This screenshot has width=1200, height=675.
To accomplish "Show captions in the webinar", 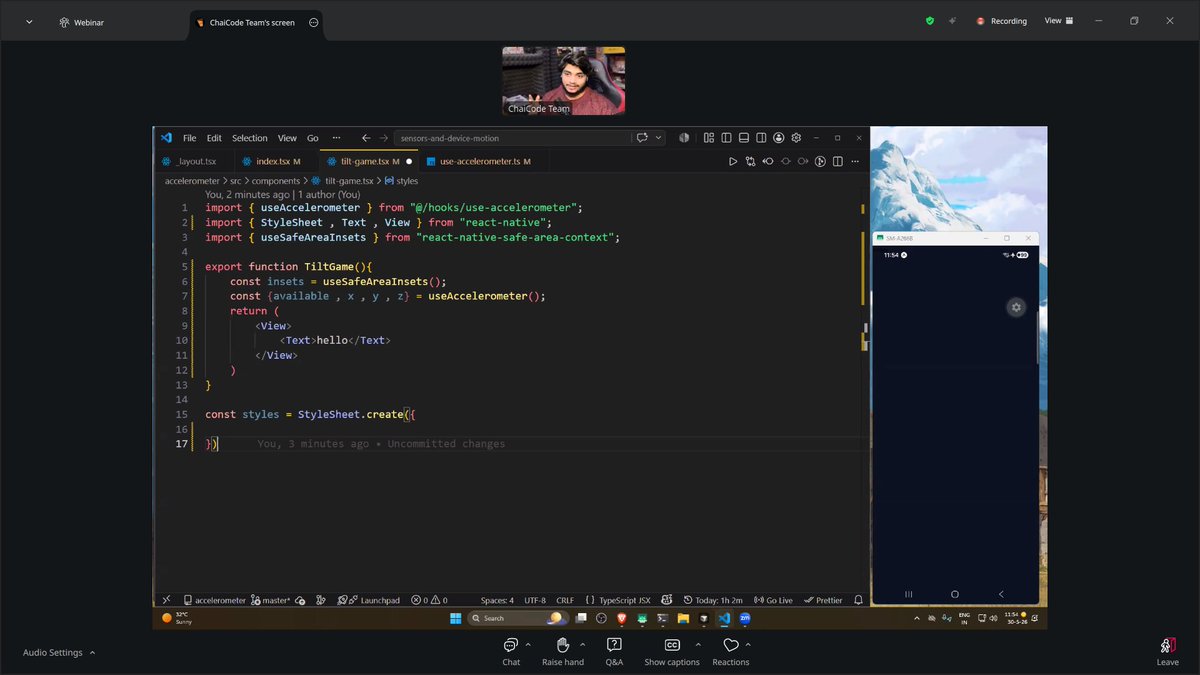I will [672, 651].
